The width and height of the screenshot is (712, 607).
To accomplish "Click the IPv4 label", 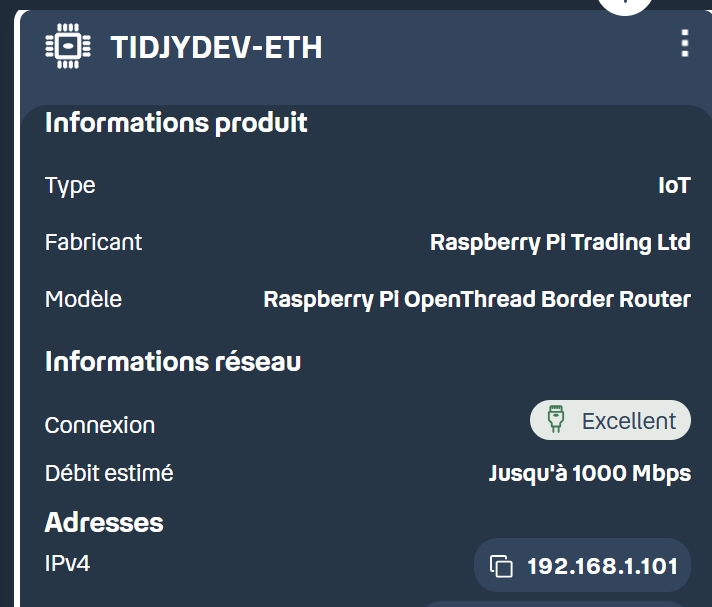I will 68,563.
